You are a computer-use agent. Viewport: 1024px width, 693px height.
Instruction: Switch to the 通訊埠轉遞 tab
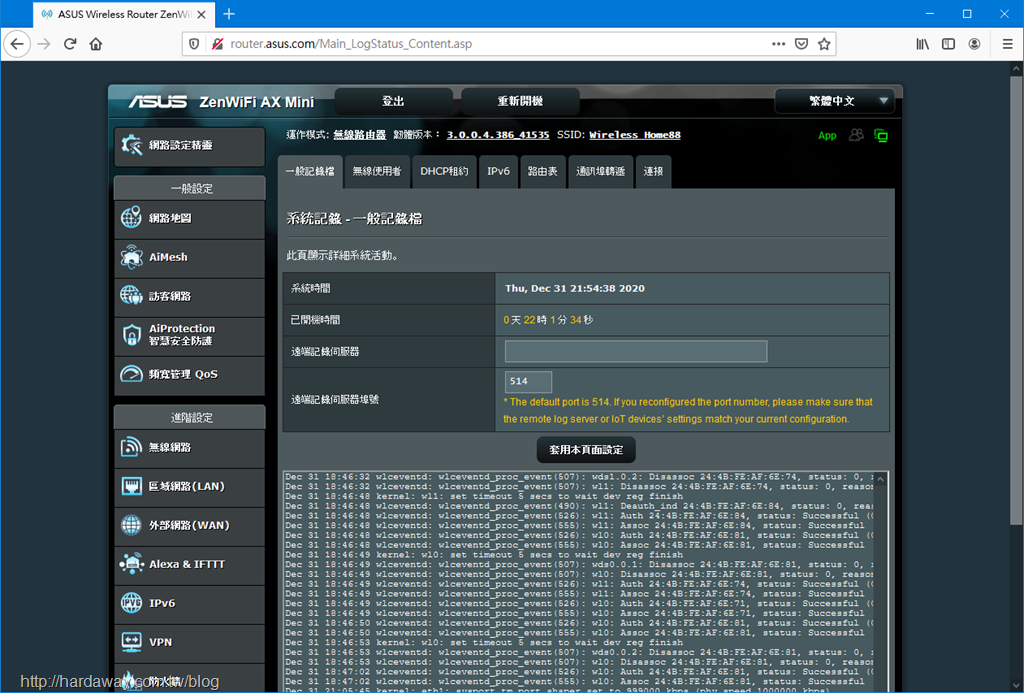pyautogui.click(x=600, y=172)
